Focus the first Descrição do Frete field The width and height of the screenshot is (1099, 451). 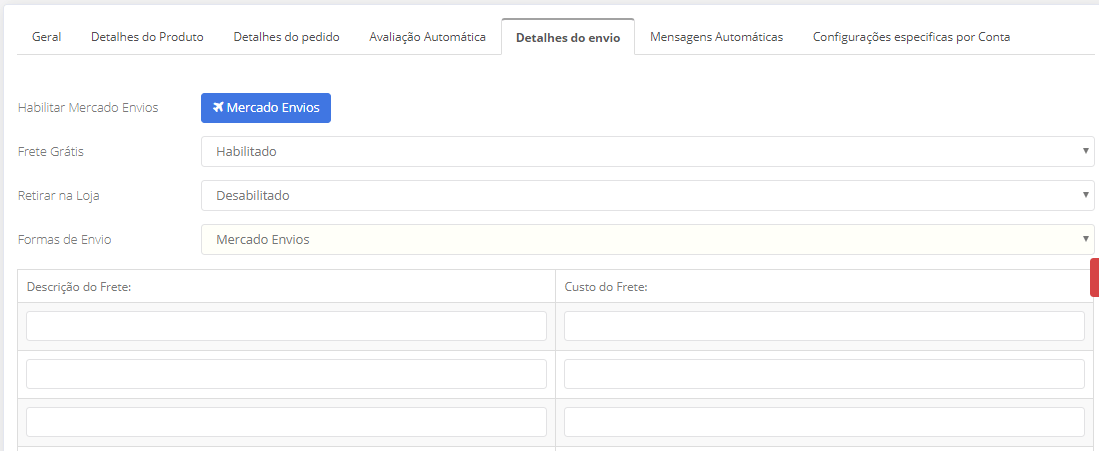[x=286, y=326]
